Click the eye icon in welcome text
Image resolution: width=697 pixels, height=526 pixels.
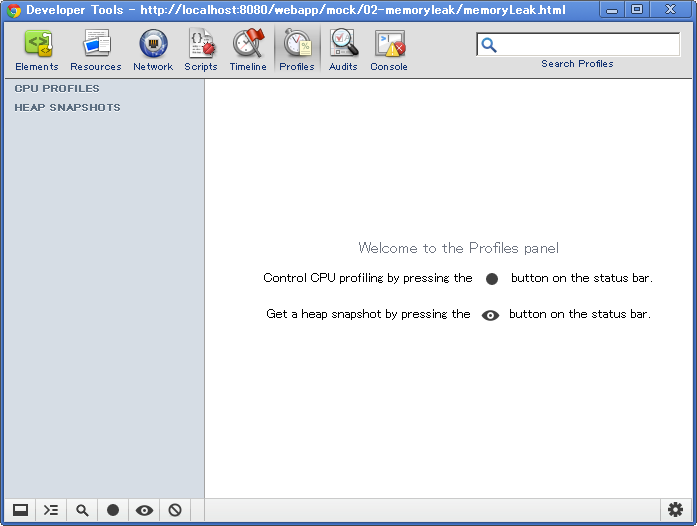(x=490, y=315)
